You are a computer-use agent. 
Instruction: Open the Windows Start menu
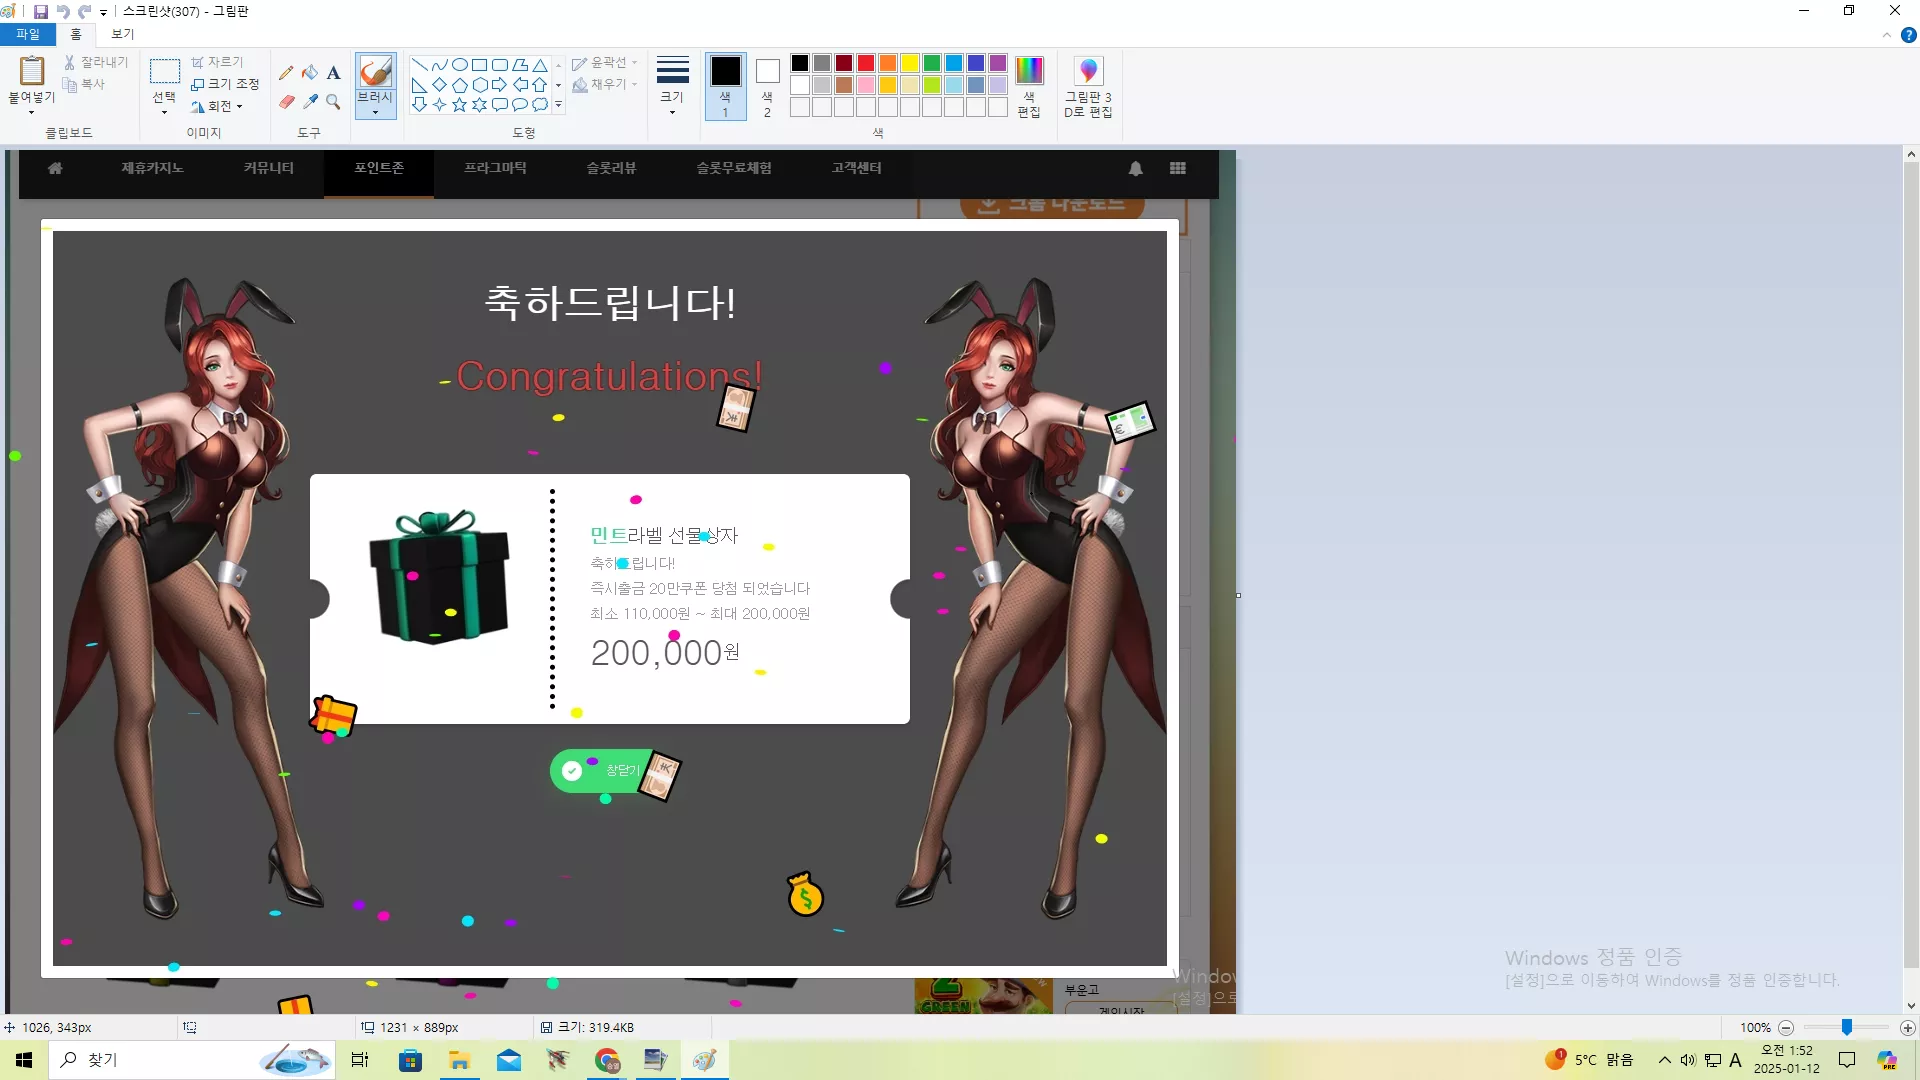pyautogui.click(x=24, y=1060)
